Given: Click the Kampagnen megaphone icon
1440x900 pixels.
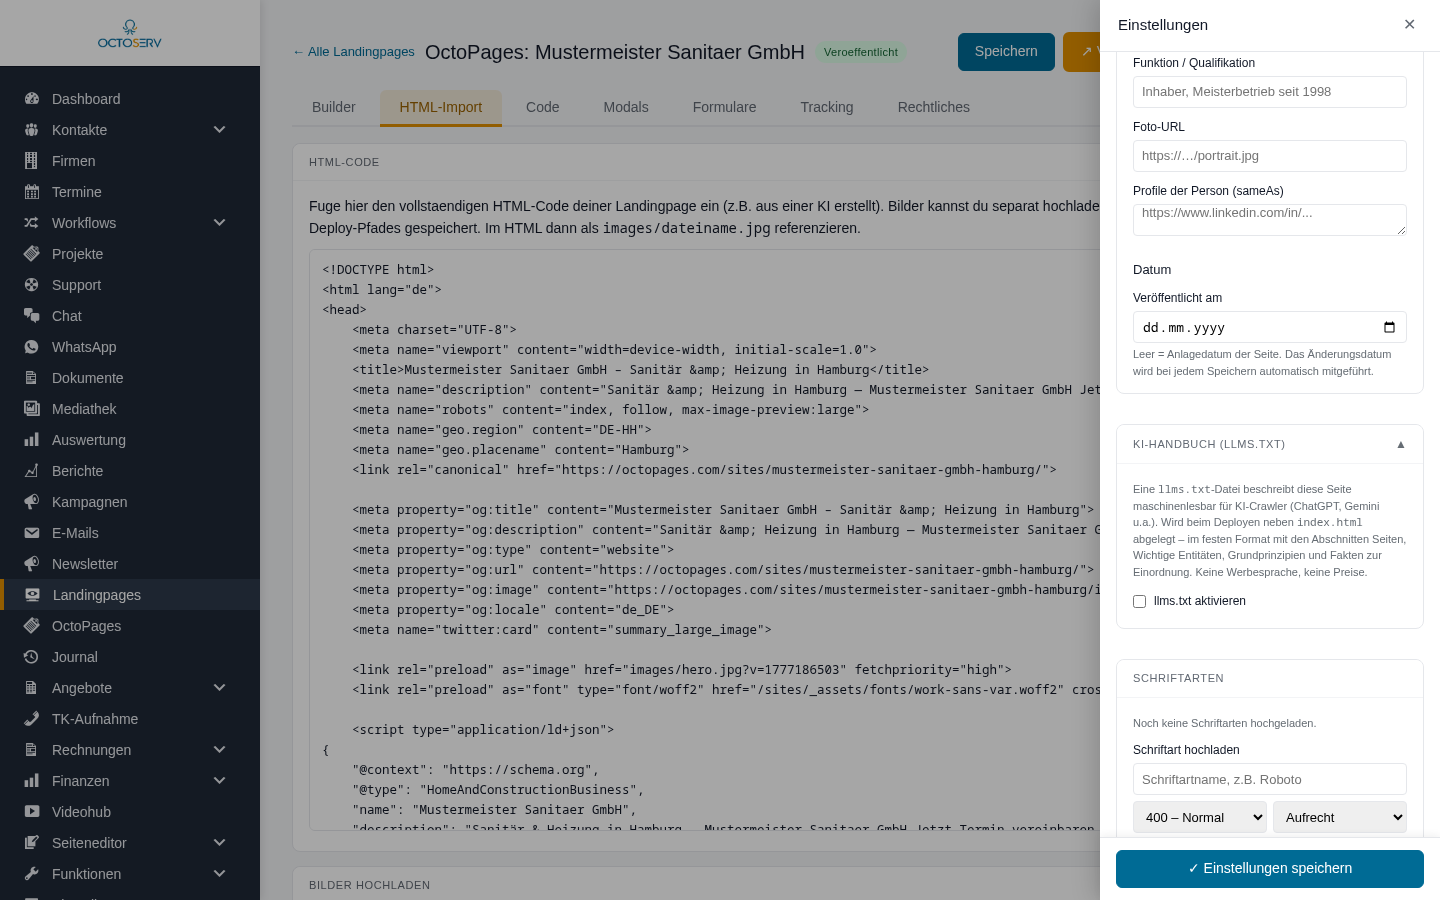Looking at the screenshot, I should pos(32,502).
